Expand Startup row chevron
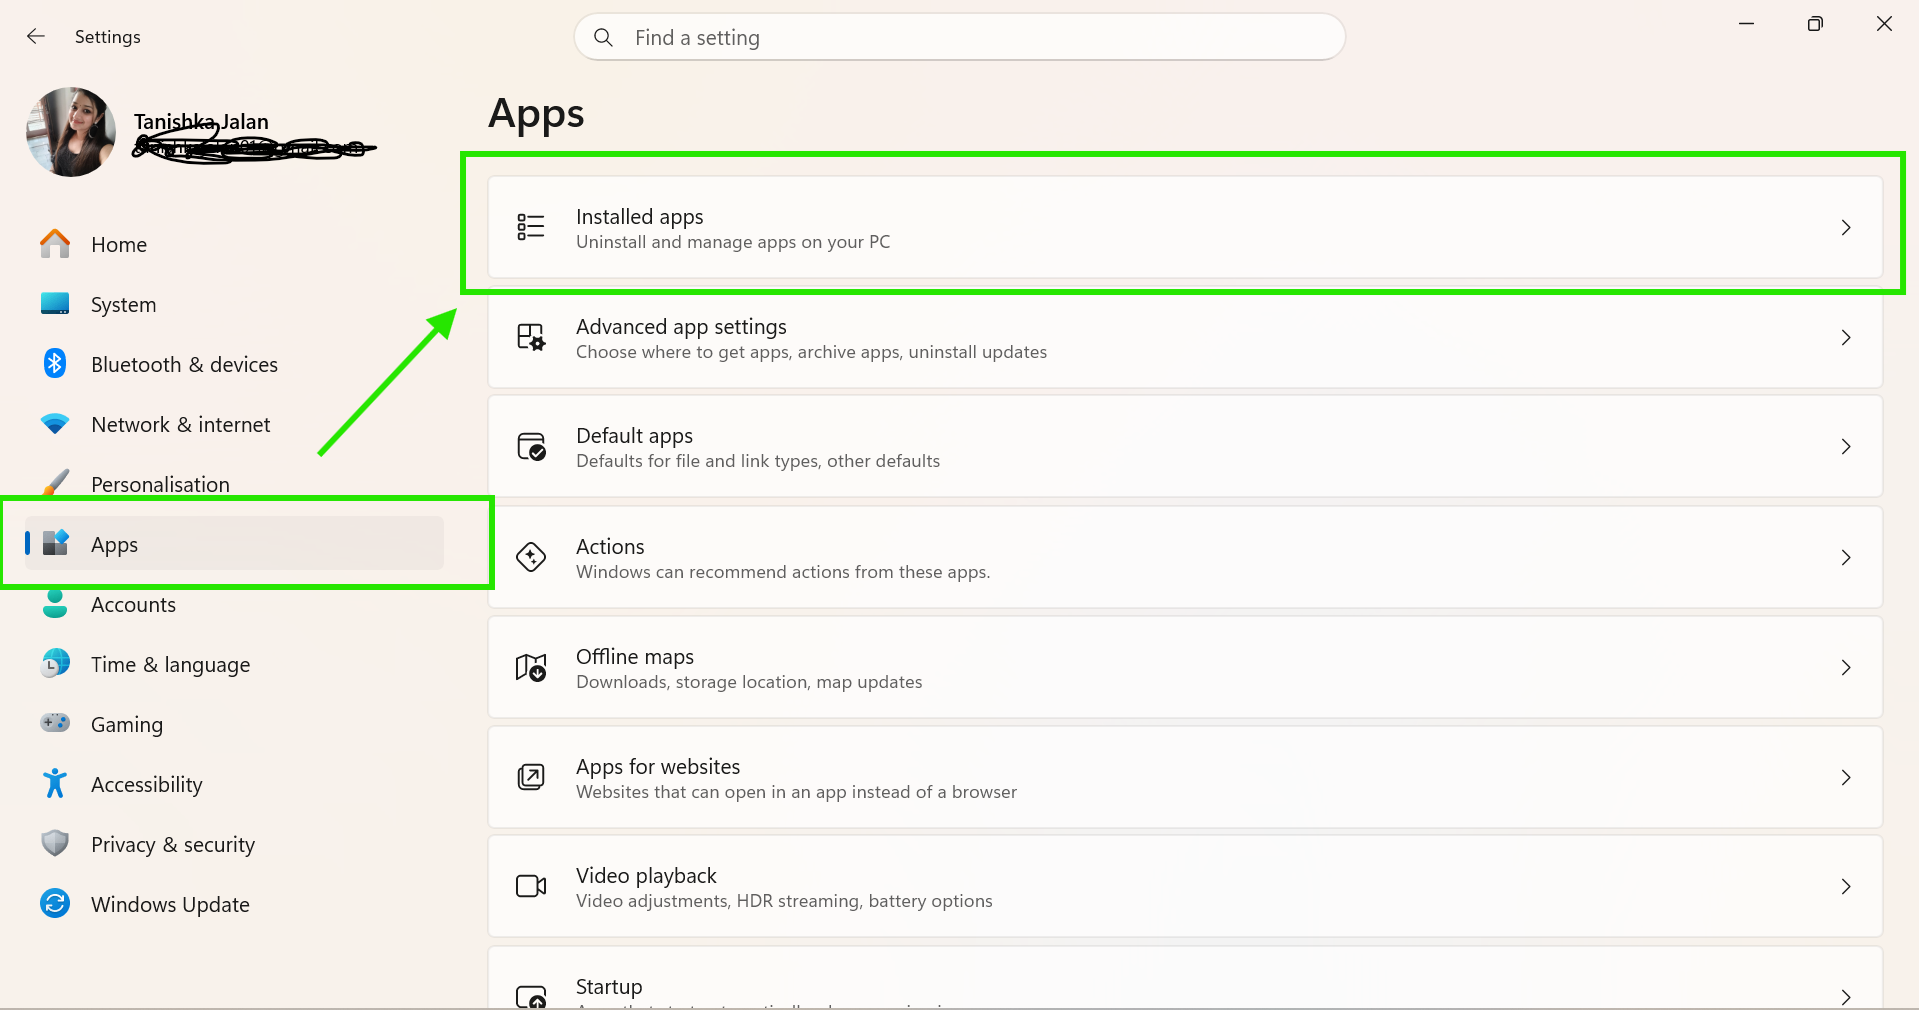 1846,997
